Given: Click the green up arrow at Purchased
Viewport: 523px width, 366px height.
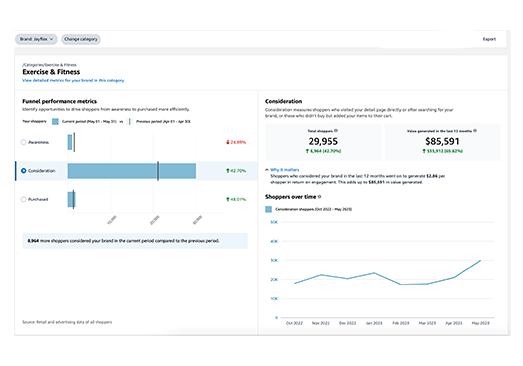Looking at the screenshot, I should [x=228, y=199].
